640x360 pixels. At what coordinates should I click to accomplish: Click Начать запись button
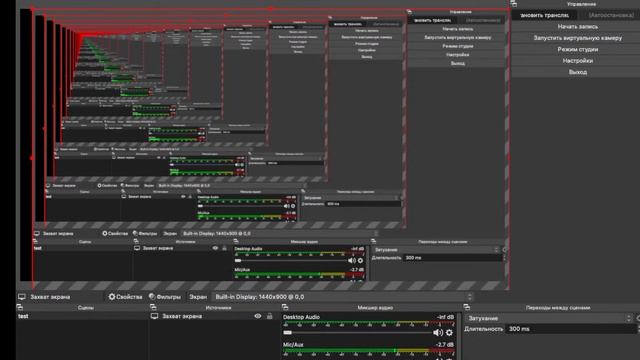[577, 27]
